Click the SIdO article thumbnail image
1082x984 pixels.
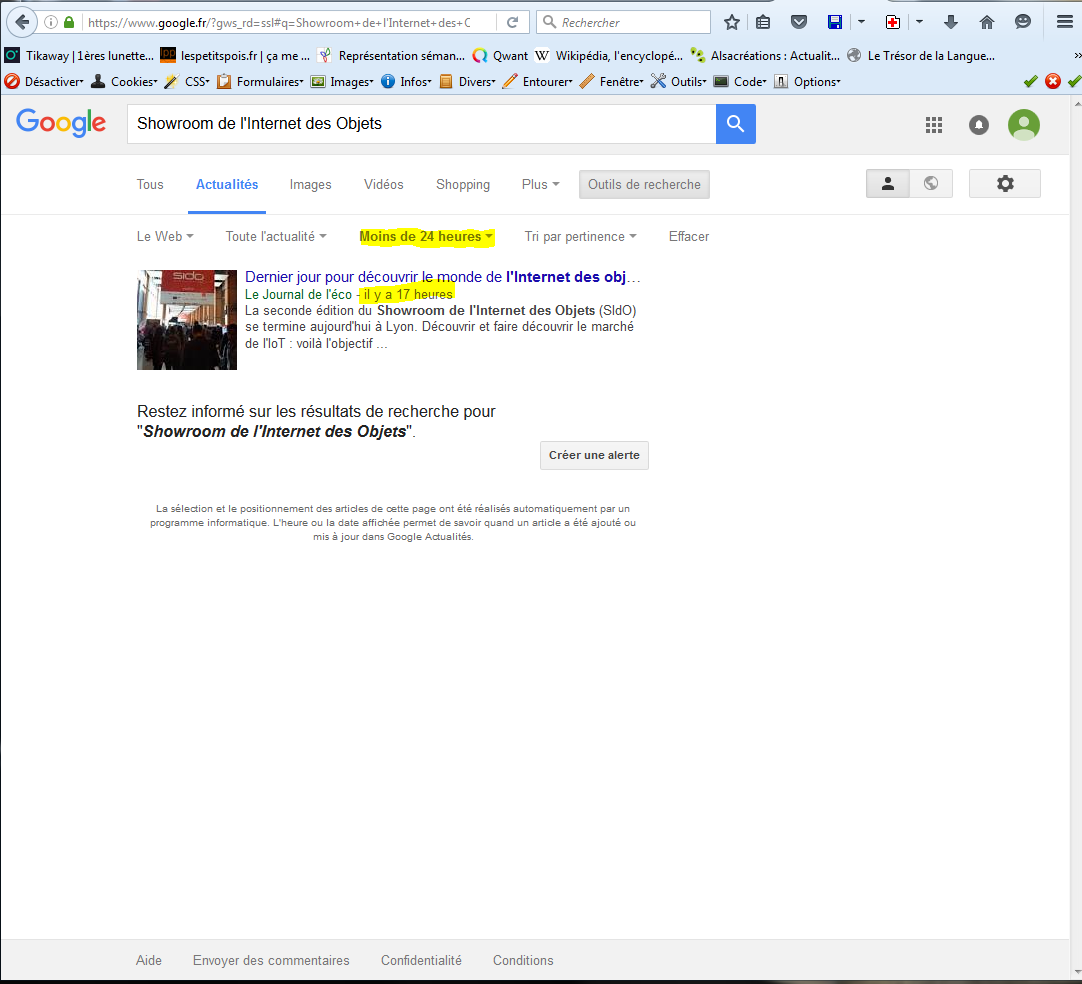187,320
